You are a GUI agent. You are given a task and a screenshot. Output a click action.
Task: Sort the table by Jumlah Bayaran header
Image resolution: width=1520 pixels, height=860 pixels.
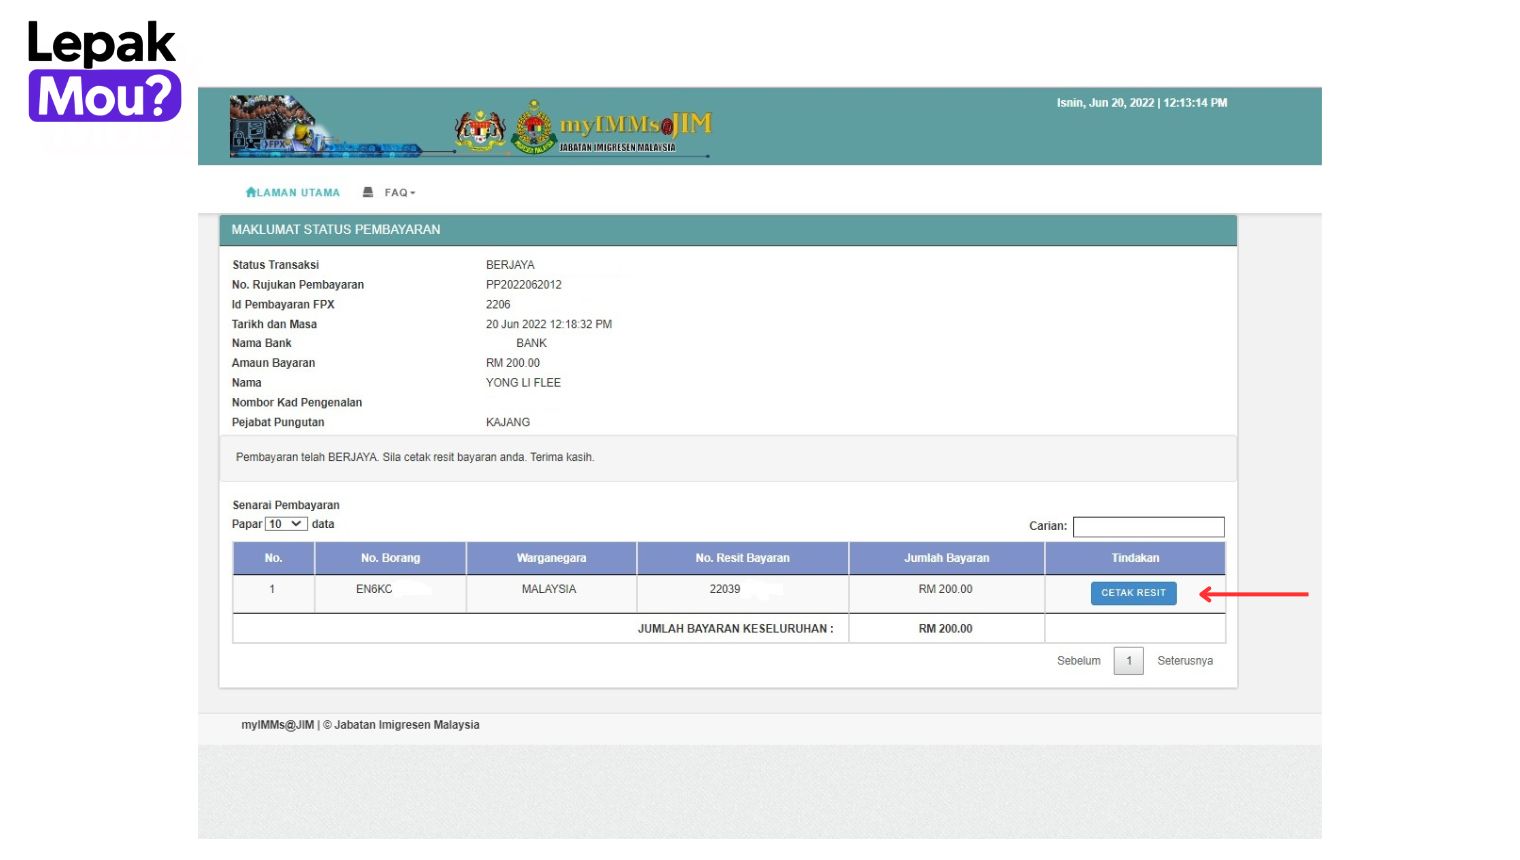tap(945, 557)
